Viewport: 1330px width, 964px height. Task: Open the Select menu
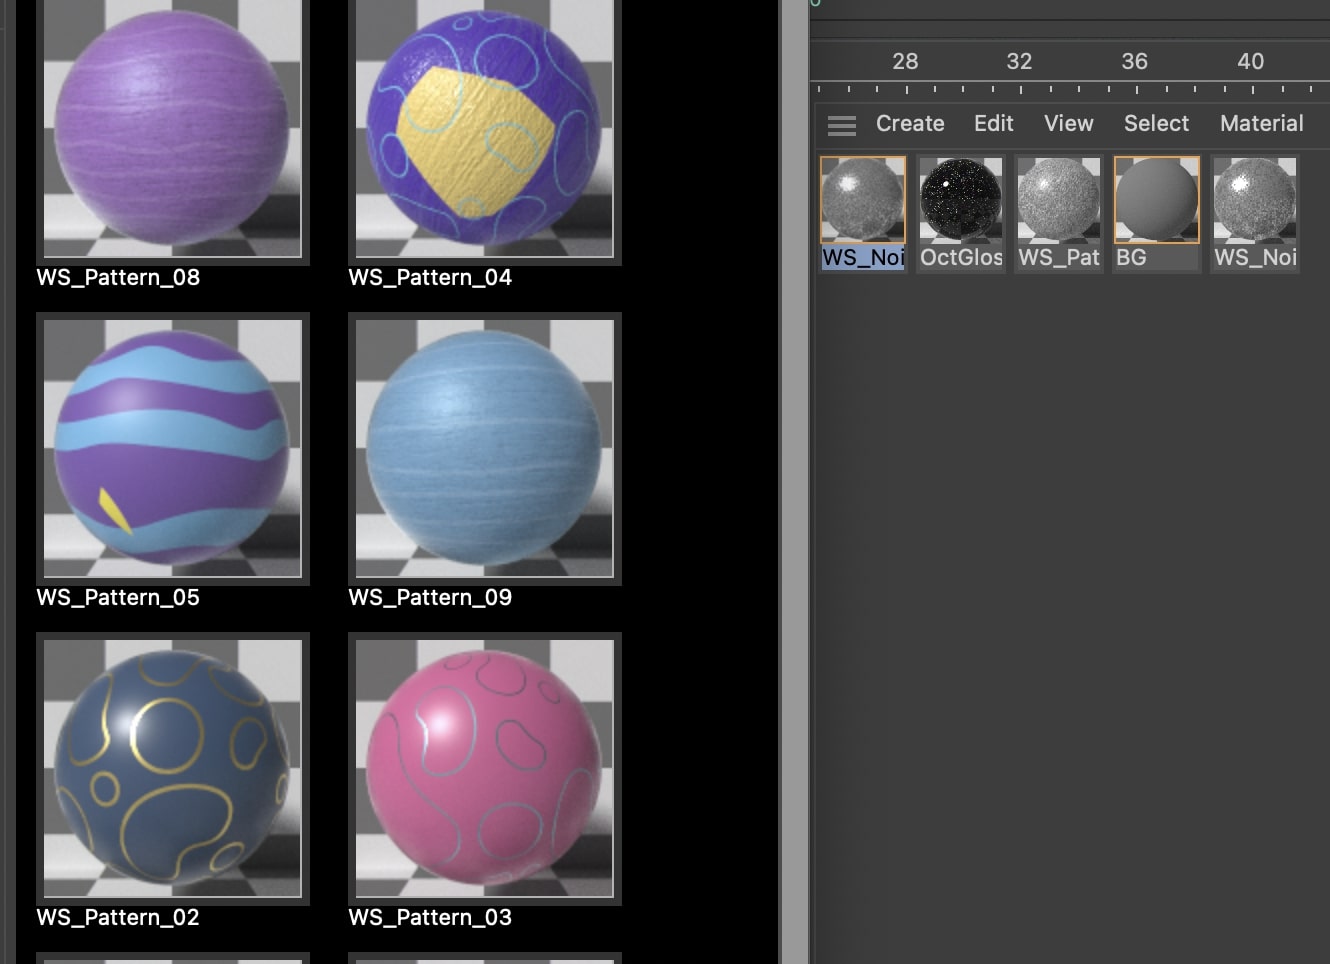click(x=1156, y=123)
